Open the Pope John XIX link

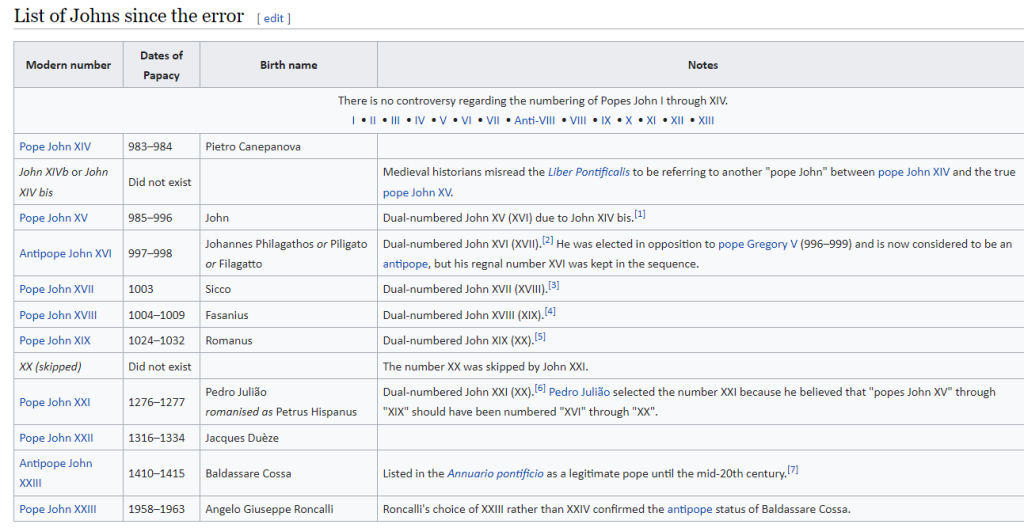(55, 340)
